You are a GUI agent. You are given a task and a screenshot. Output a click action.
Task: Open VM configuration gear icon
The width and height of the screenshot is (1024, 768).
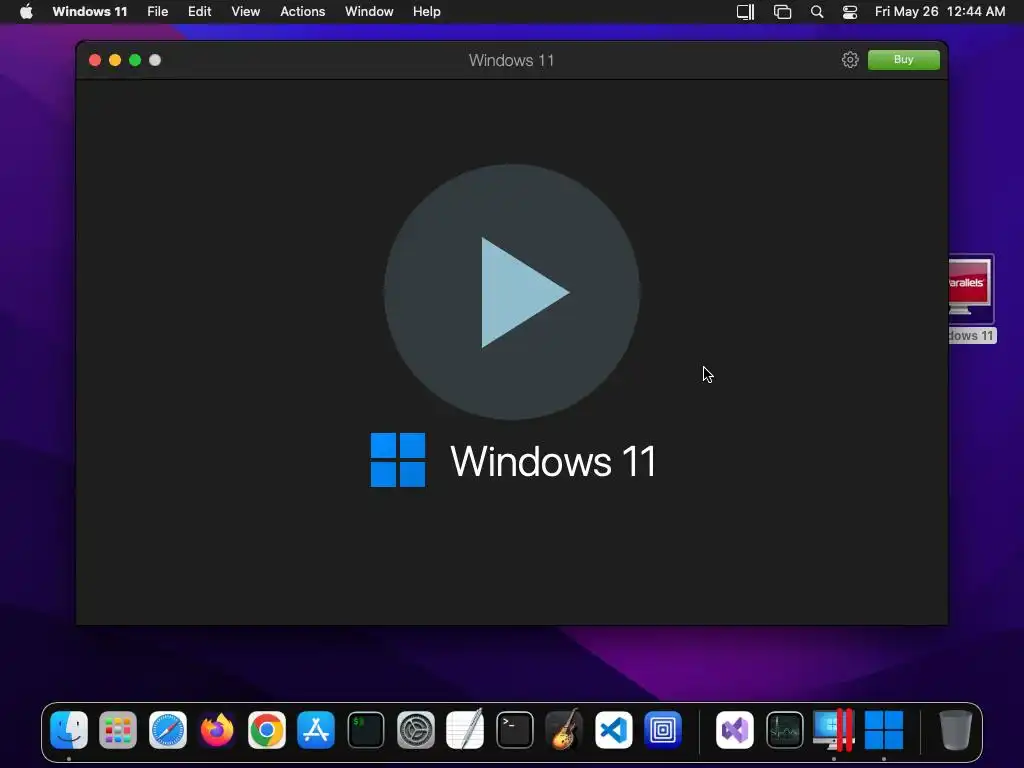(850, 60)
